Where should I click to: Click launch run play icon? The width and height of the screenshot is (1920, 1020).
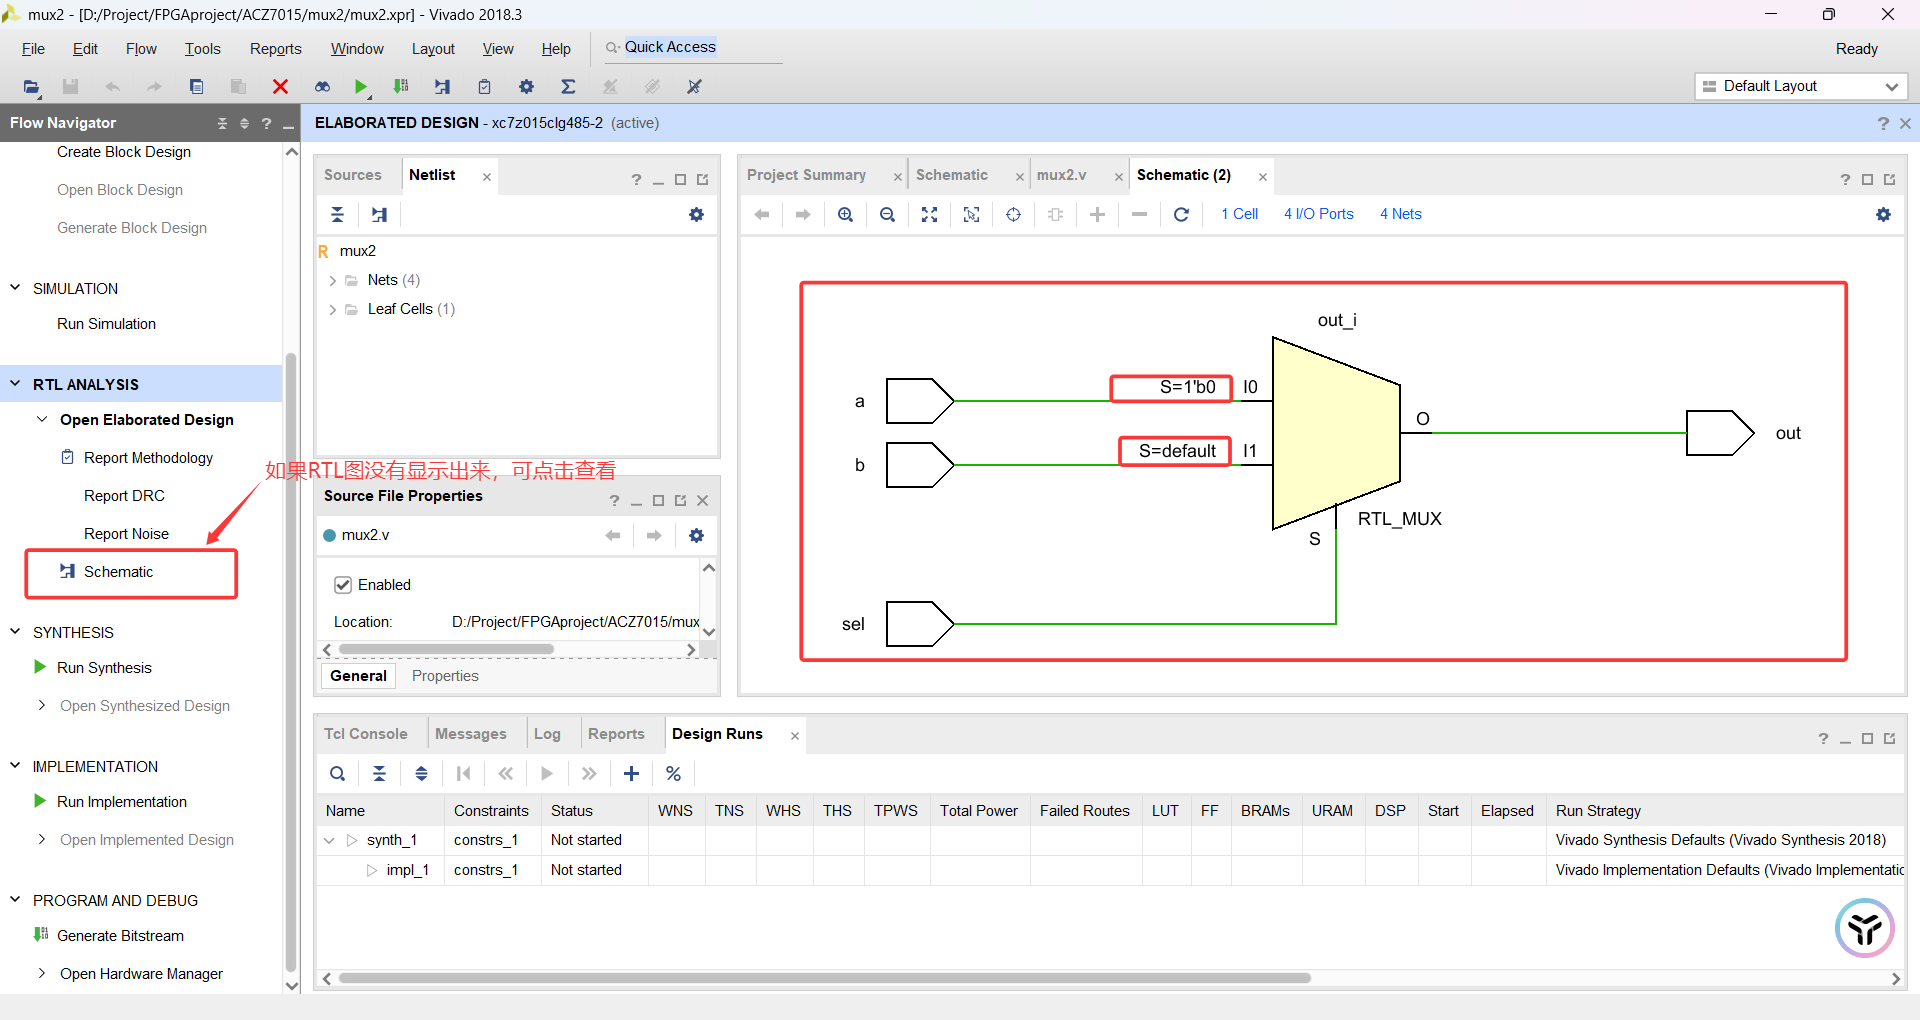pos(547,773)
